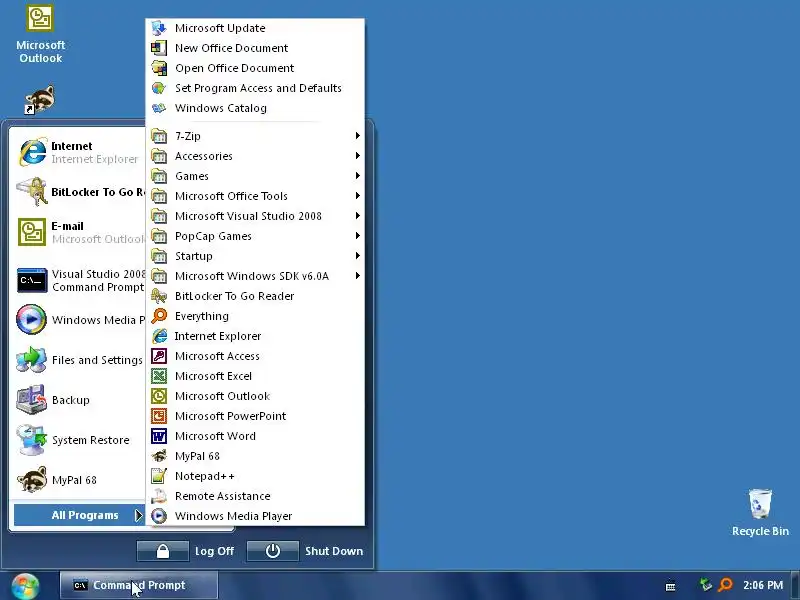The image size is (800, 600).
Task: Launch Notepad++
Action: tap(255, 476)
